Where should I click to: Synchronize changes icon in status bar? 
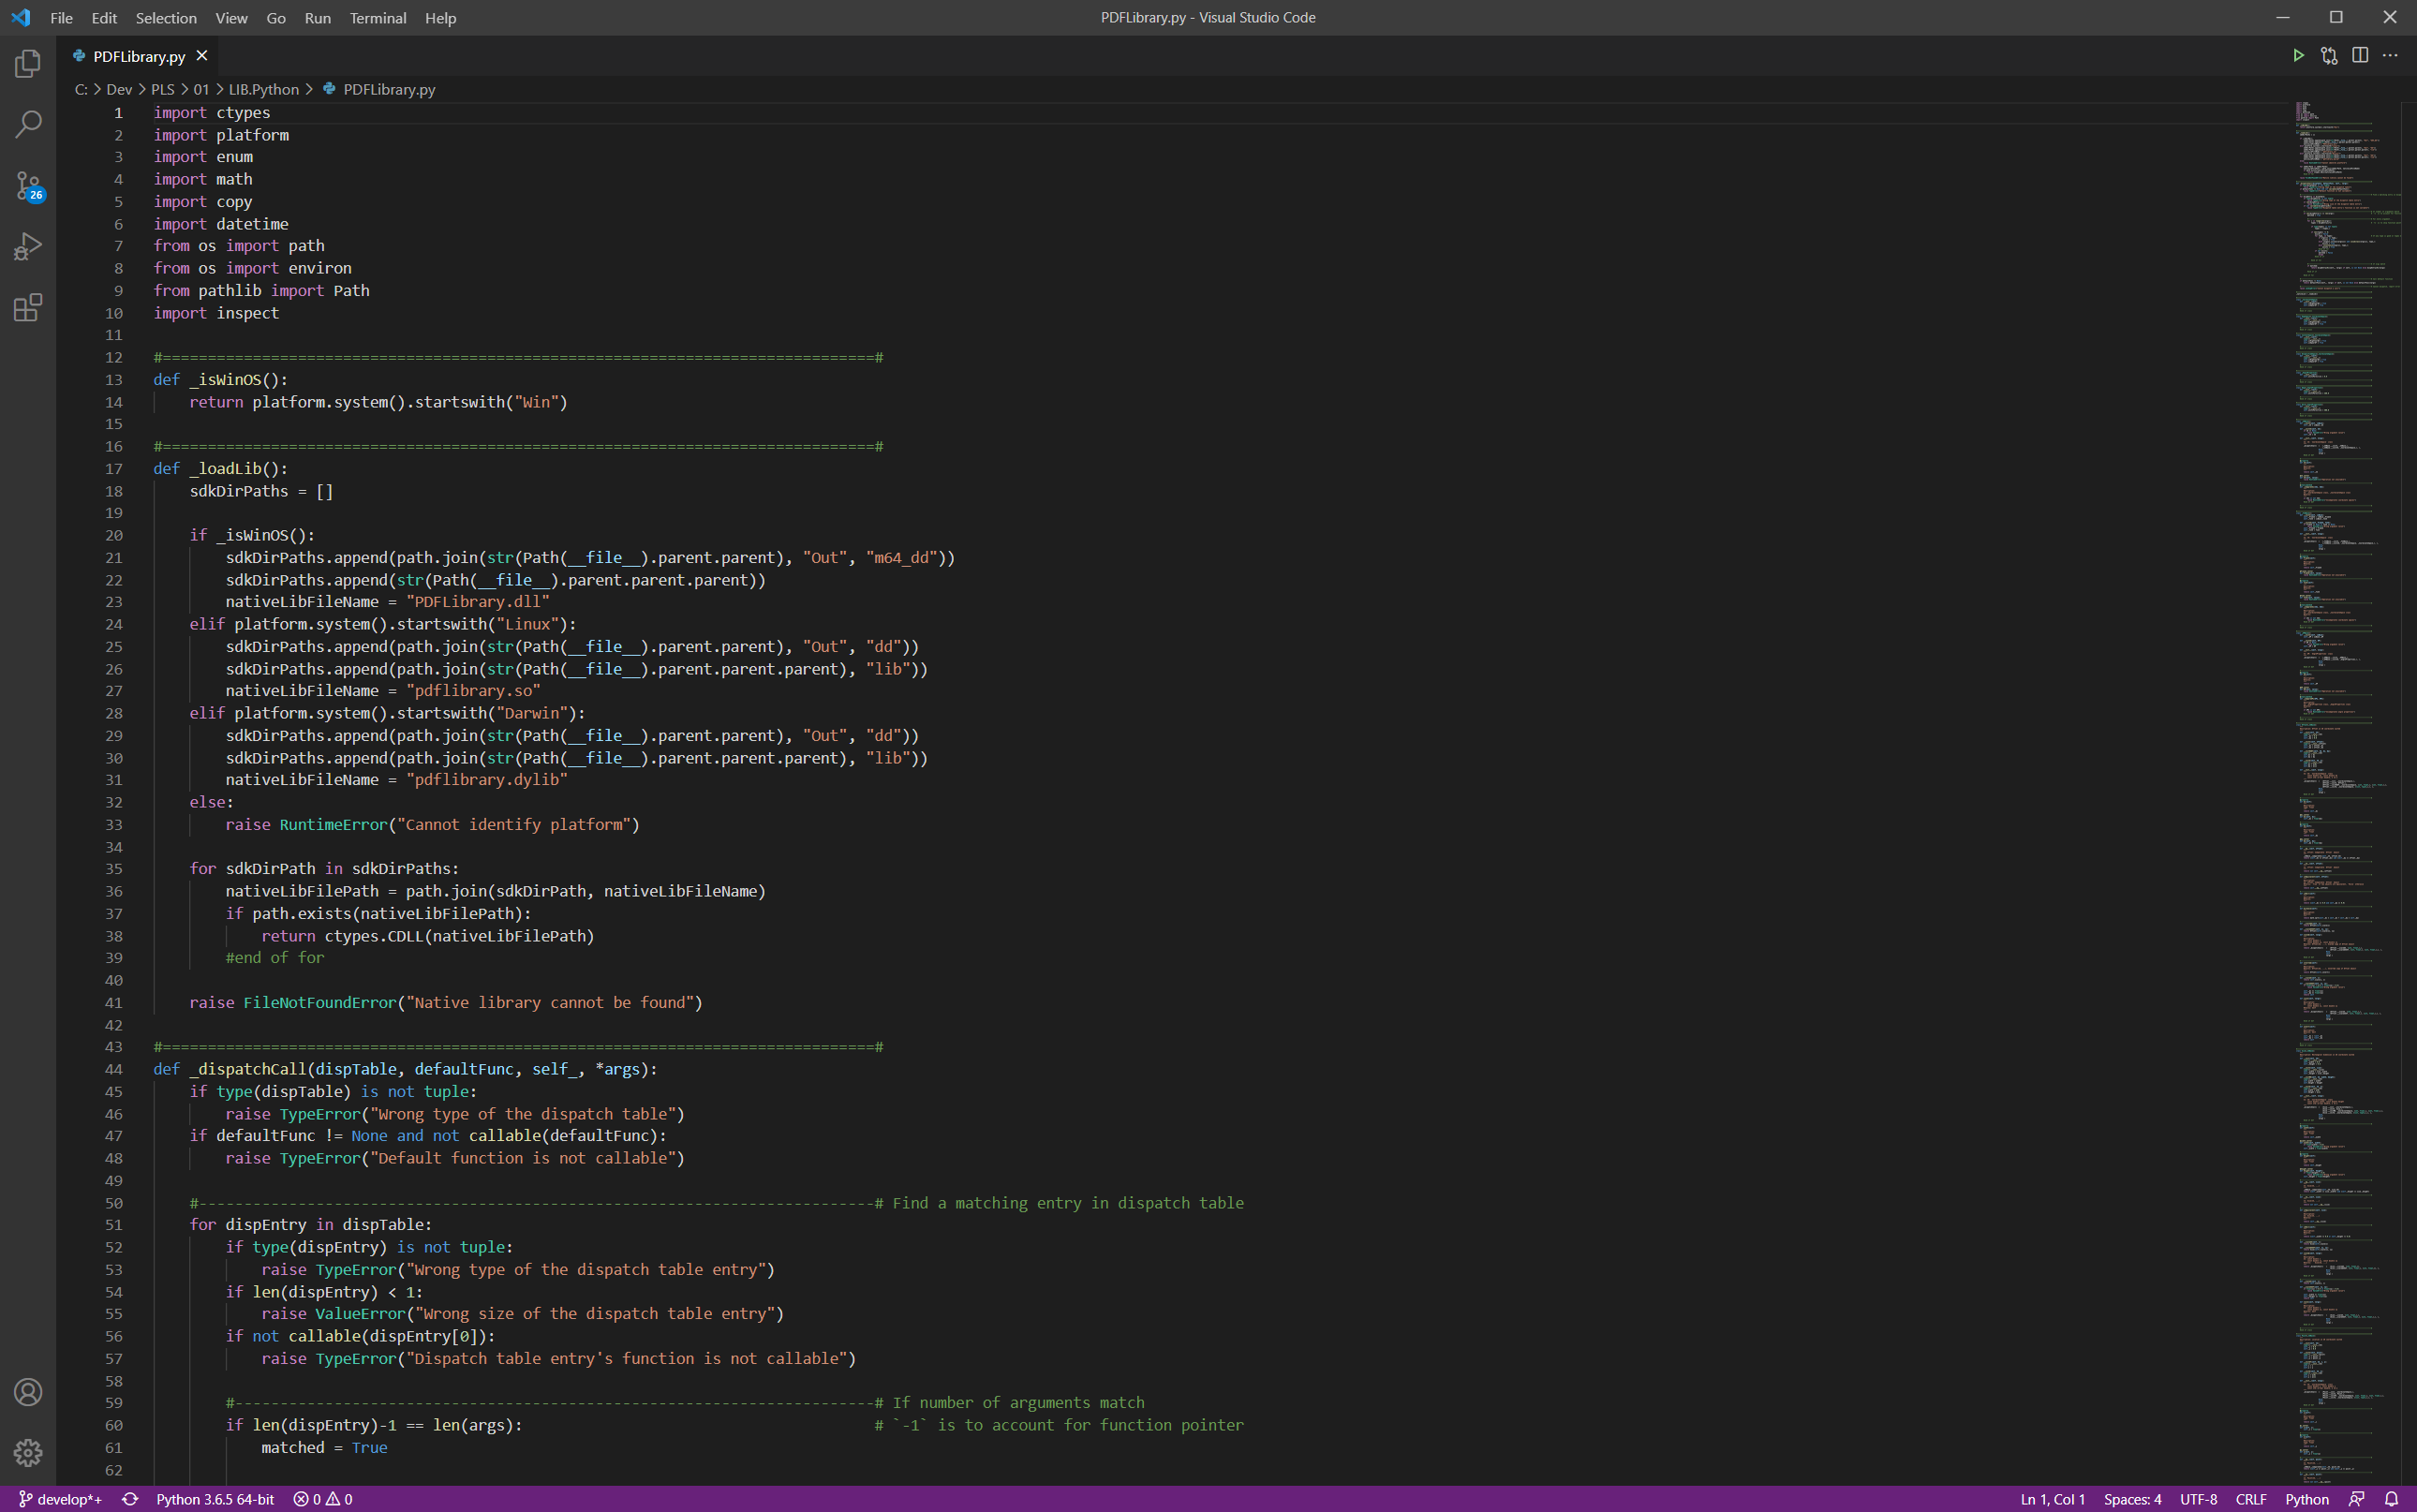(x=130, y=1499)
